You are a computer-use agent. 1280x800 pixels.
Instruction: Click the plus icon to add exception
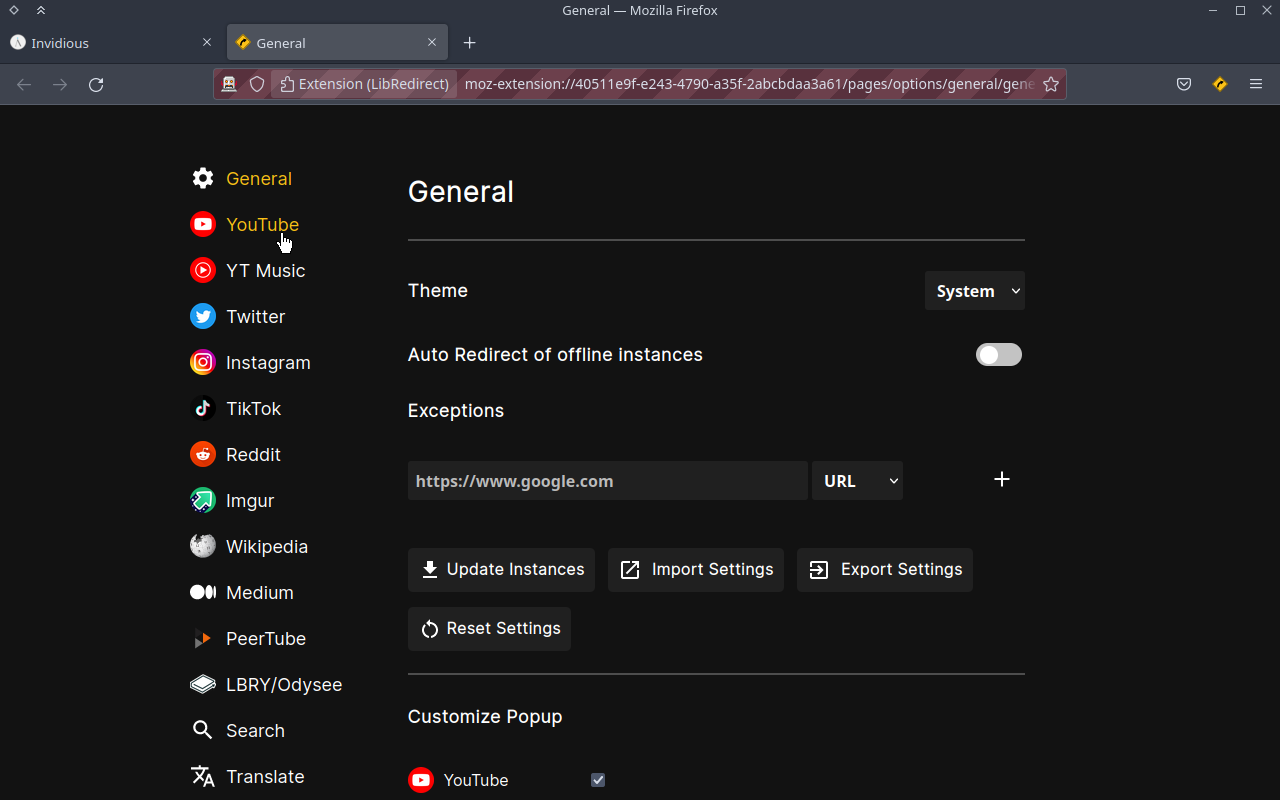(x=1002, y=479)
